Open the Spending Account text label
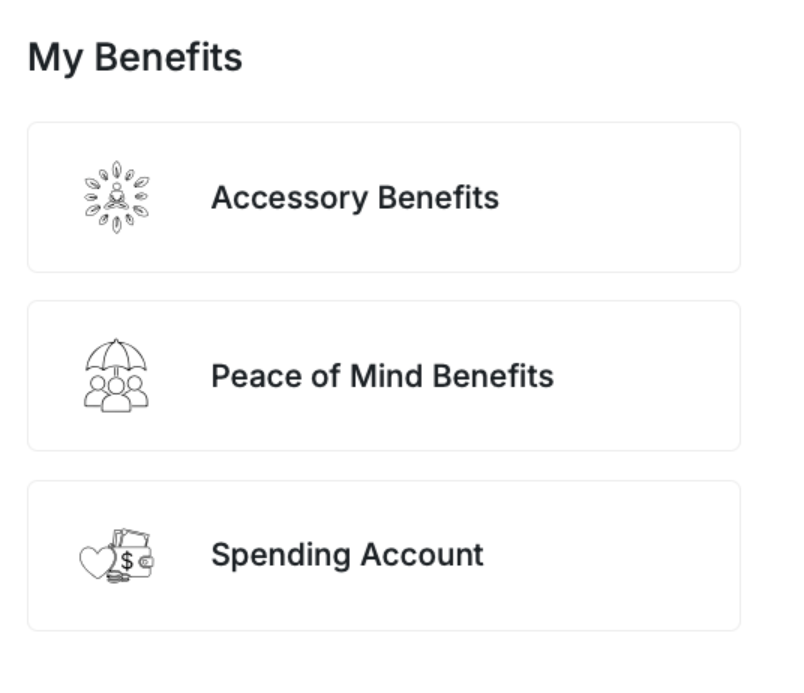Image resolution: width=804 pixels, height=693 pixels. (347, 555)
